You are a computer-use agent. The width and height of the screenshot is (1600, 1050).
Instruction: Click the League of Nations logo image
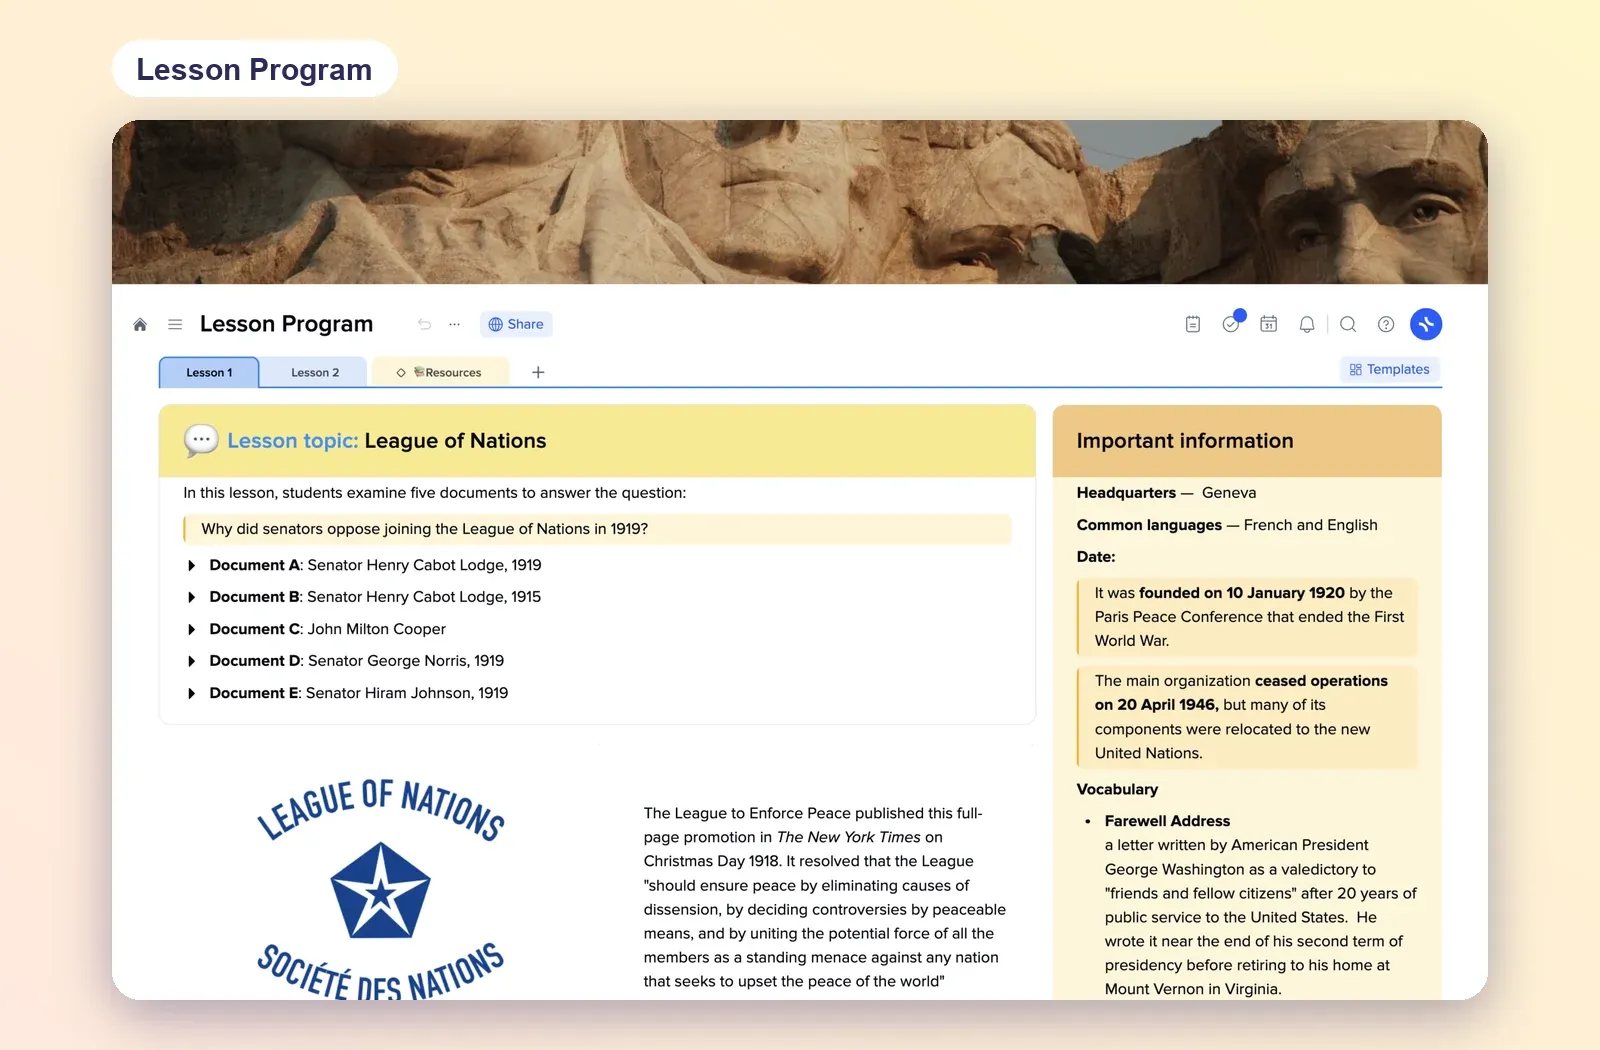[381, 888]
